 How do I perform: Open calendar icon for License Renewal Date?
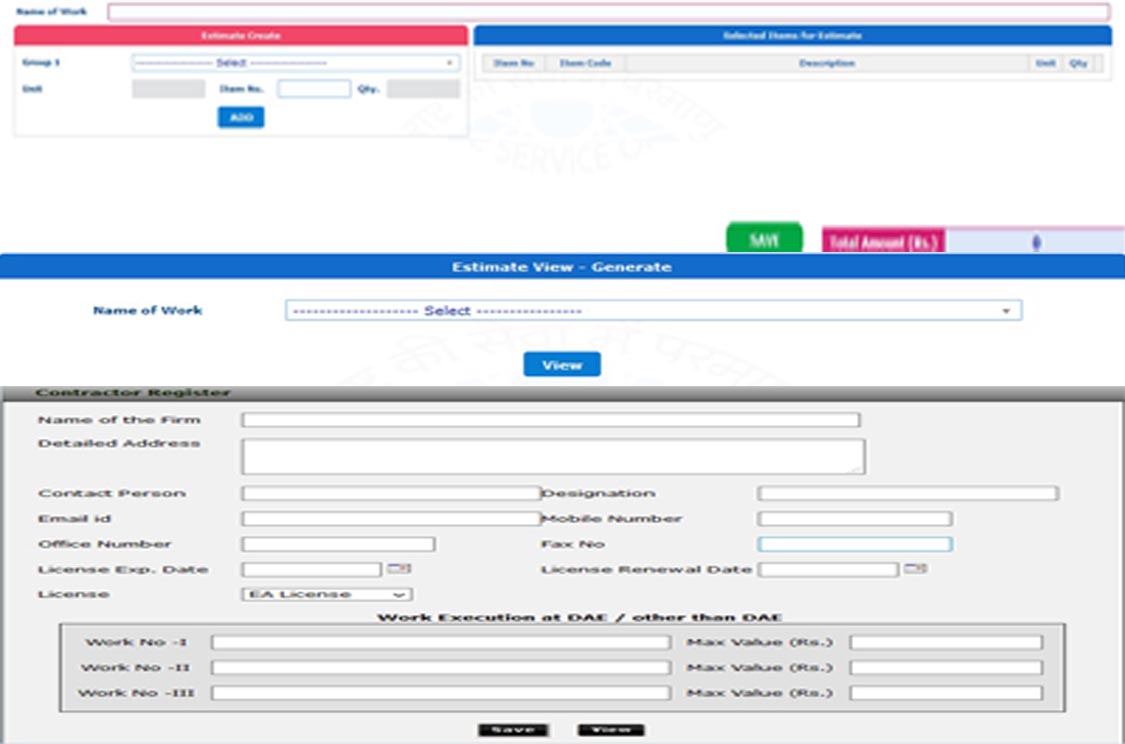(x=915, y=569)
